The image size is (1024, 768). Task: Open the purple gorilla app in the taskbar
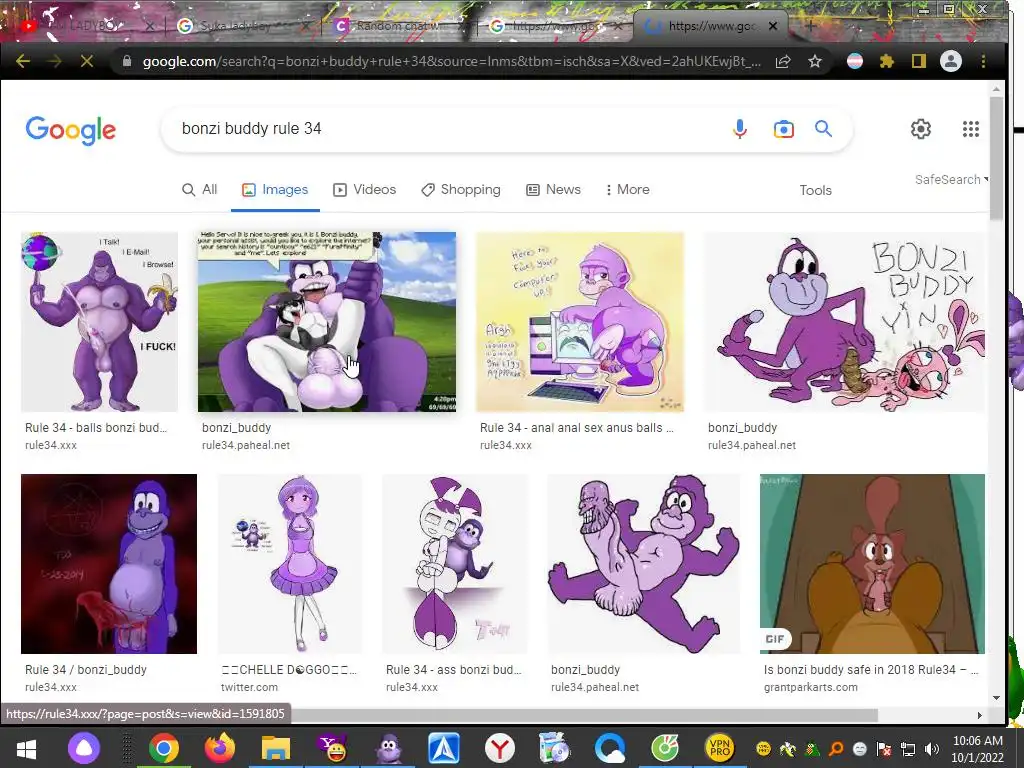[x=389, y=748]
